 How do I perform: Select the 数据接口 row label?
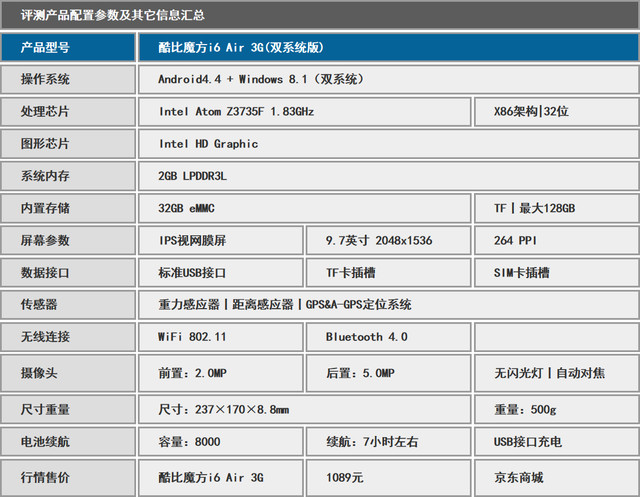click(x=68, y=273)
